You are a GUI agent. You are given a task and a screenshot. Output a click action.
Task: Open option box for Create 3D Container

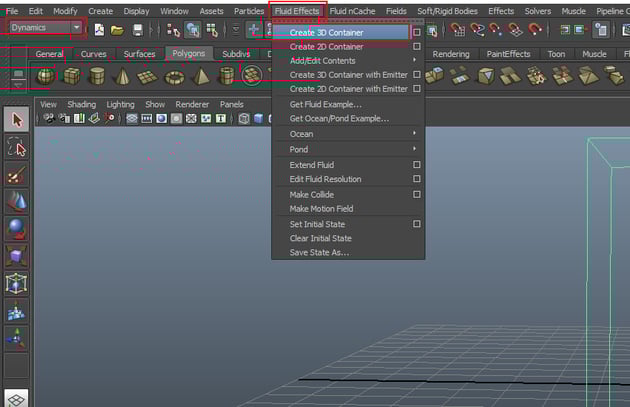(x=417, y=32)
